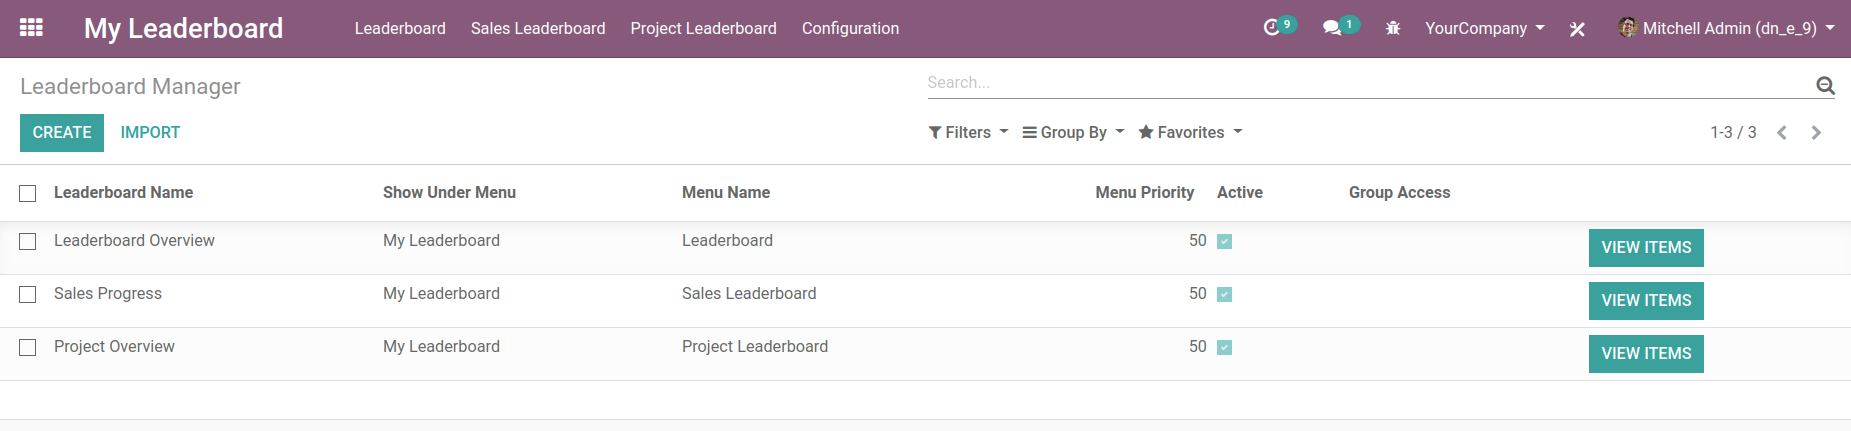
Task: Open the Sales Leaderboard menu
Action: pos(538,29)
